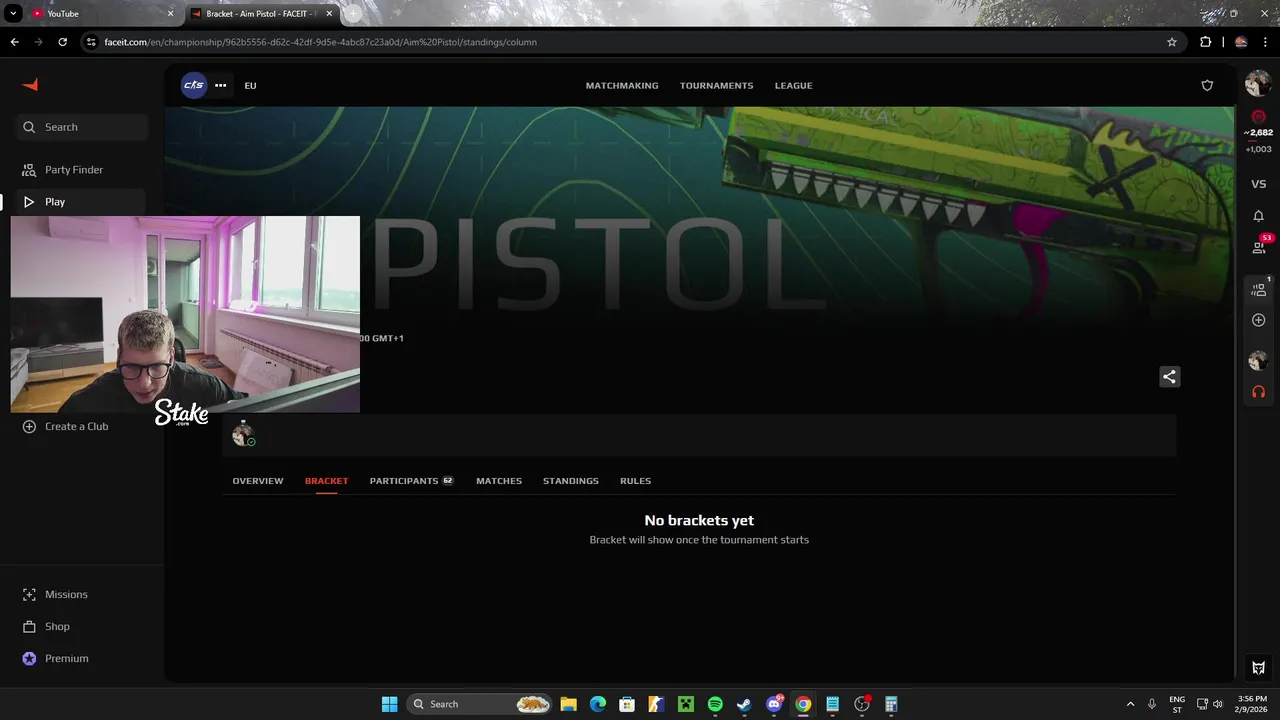Open the Standings tab
This screenshot has width=1280, height=720.
(x=571, y=481)
